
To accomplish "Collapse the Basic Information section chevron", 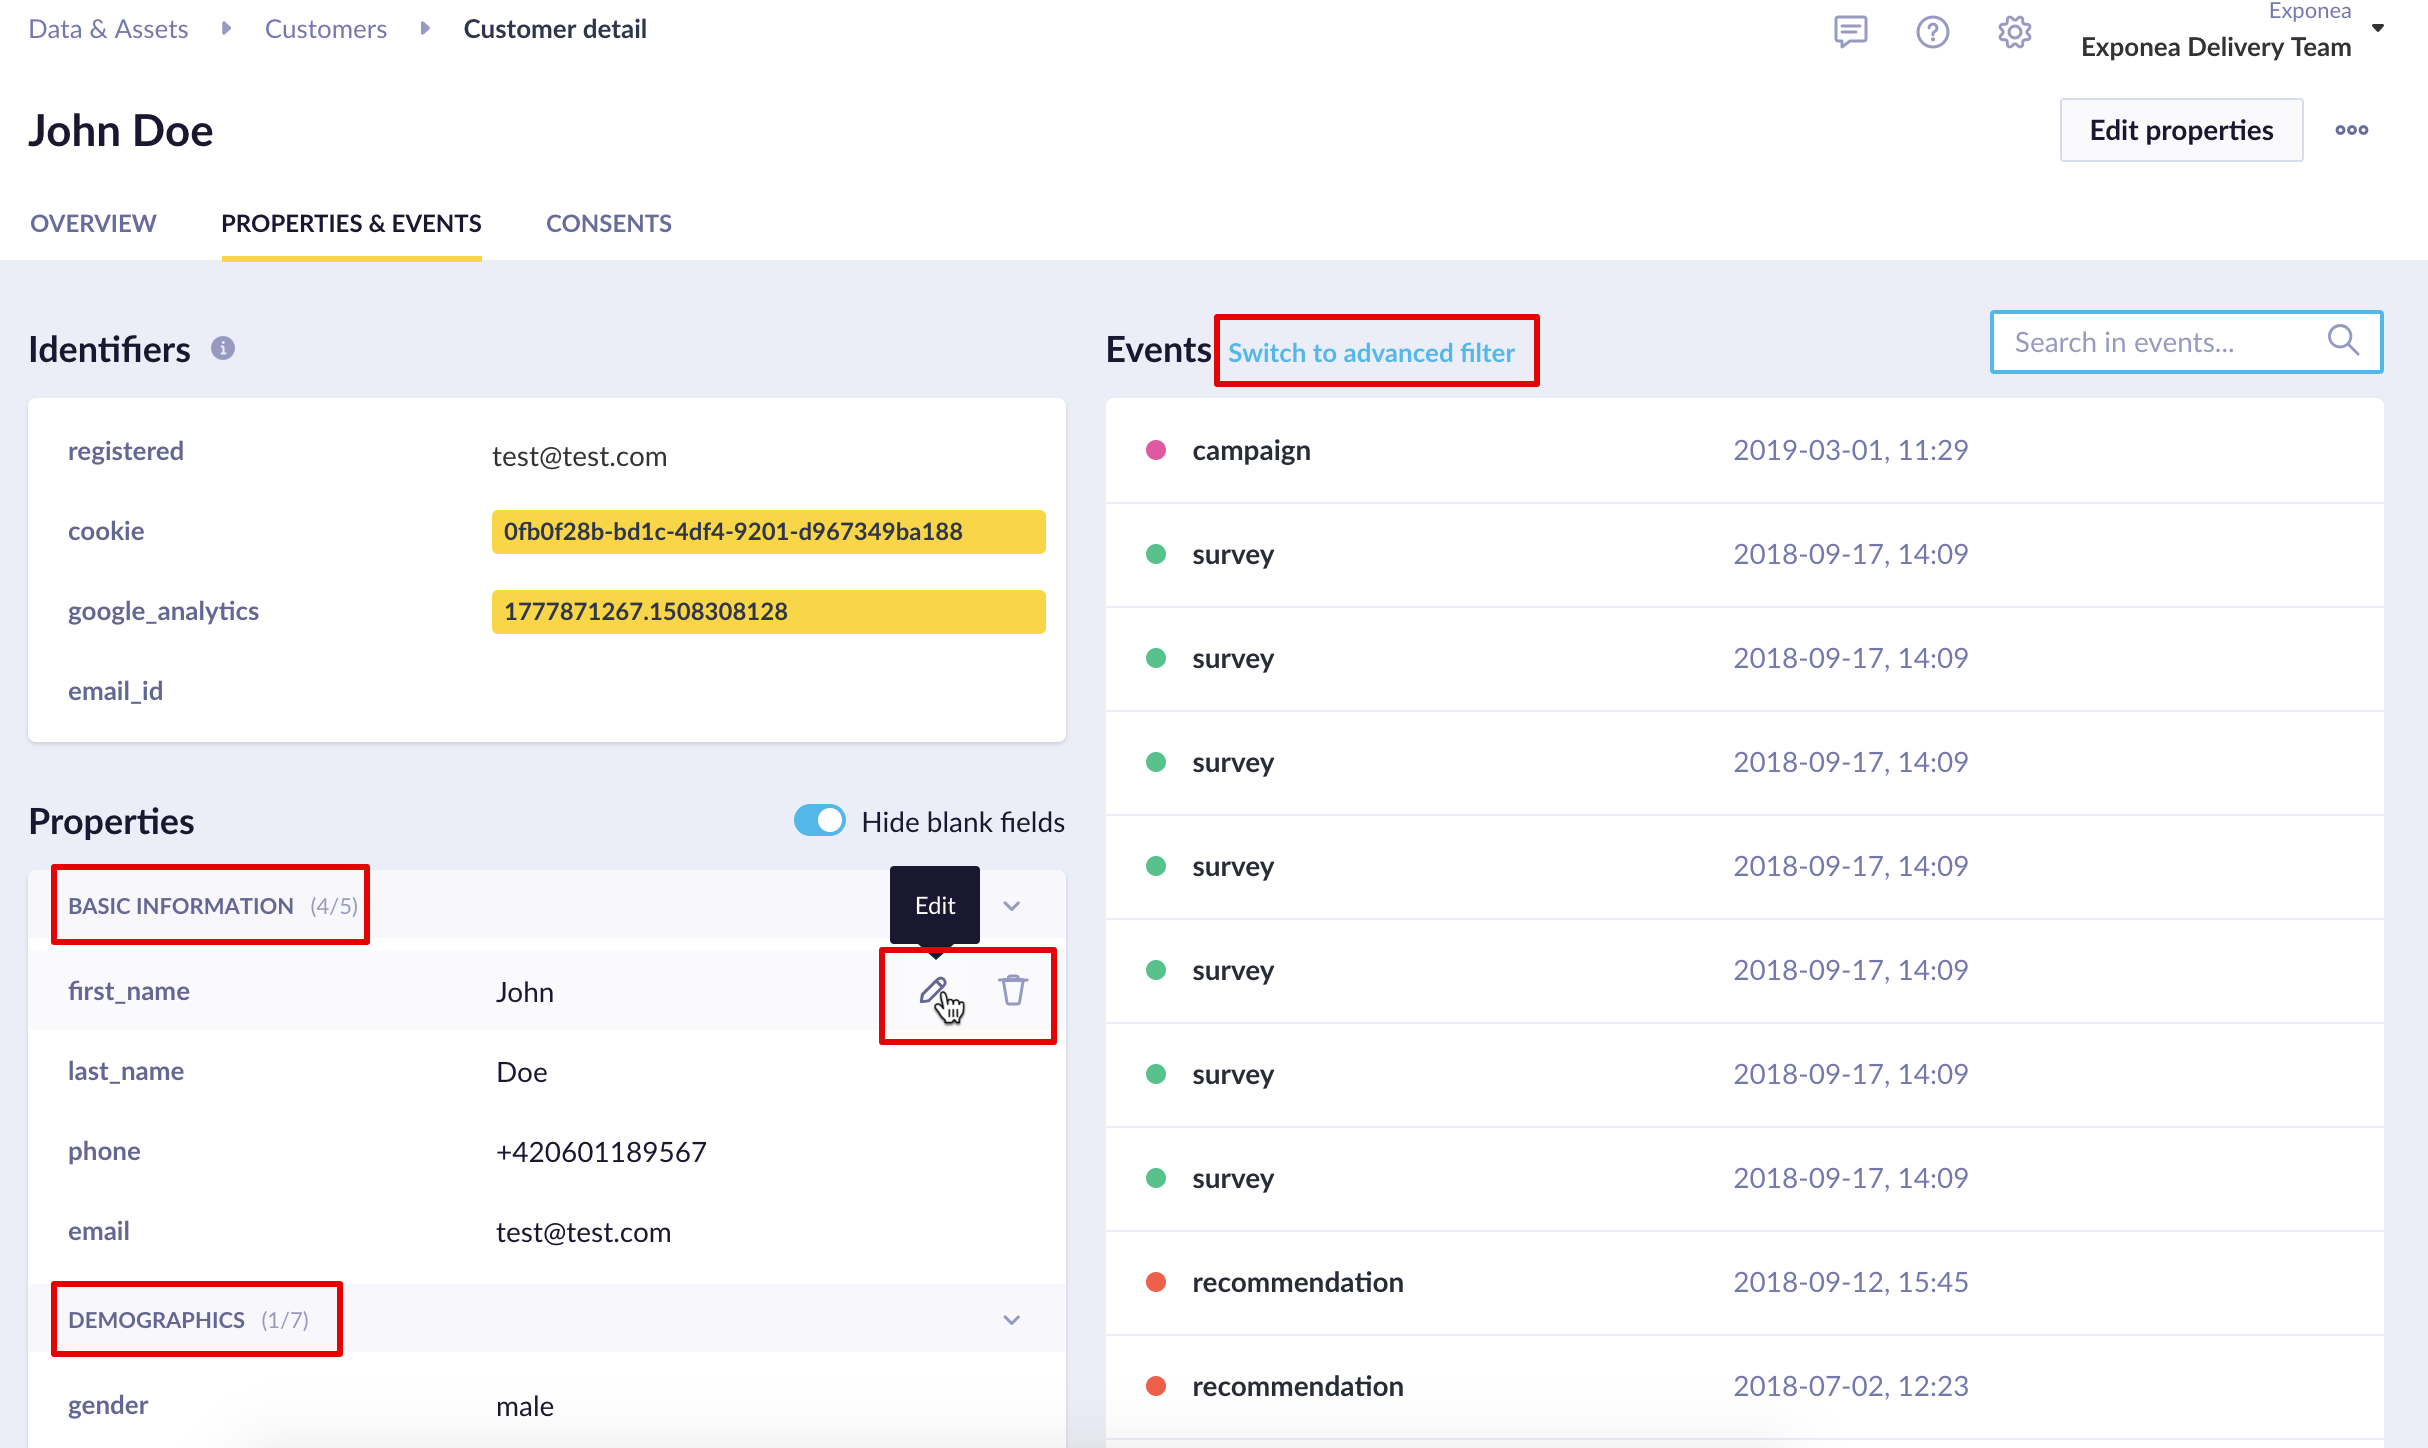I will click(1012, 906).
